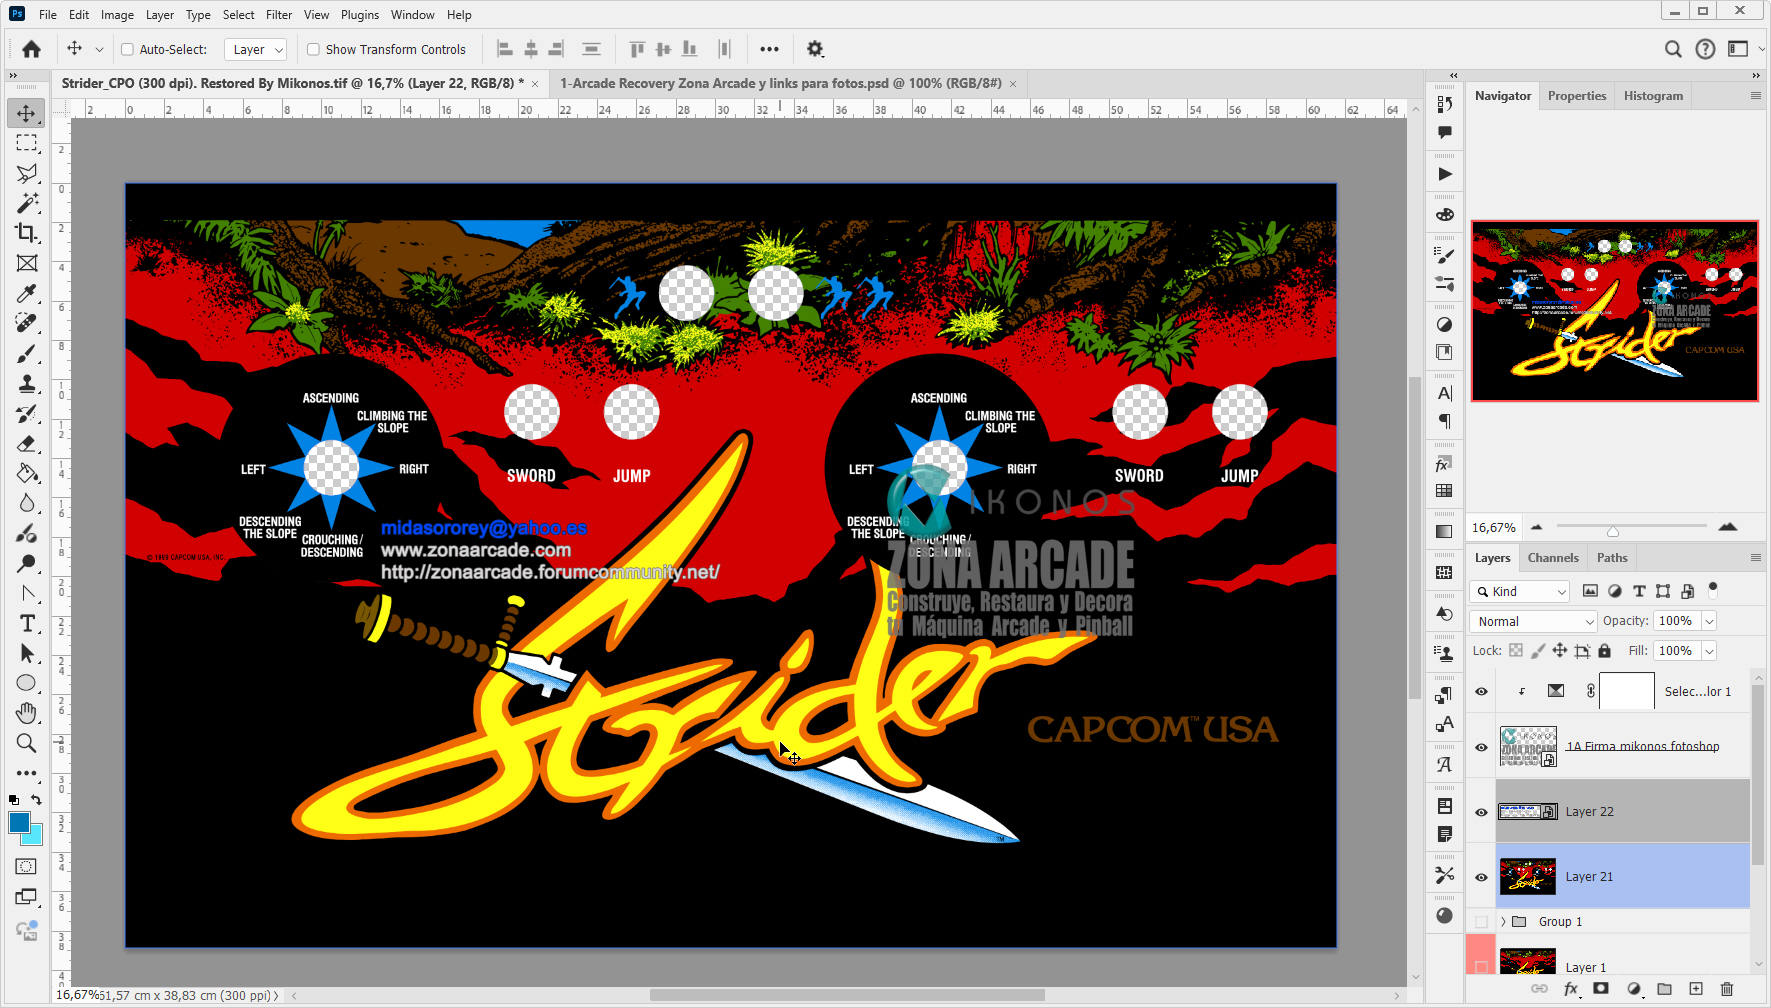1771x1008 pixels.
Task: Expand the Group 1 folder
Action: point(1503,922)
